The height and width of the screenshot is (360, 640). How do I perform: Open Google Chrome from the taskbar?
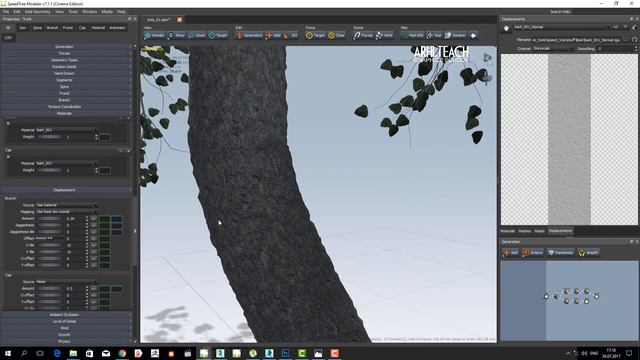point(122,353)
